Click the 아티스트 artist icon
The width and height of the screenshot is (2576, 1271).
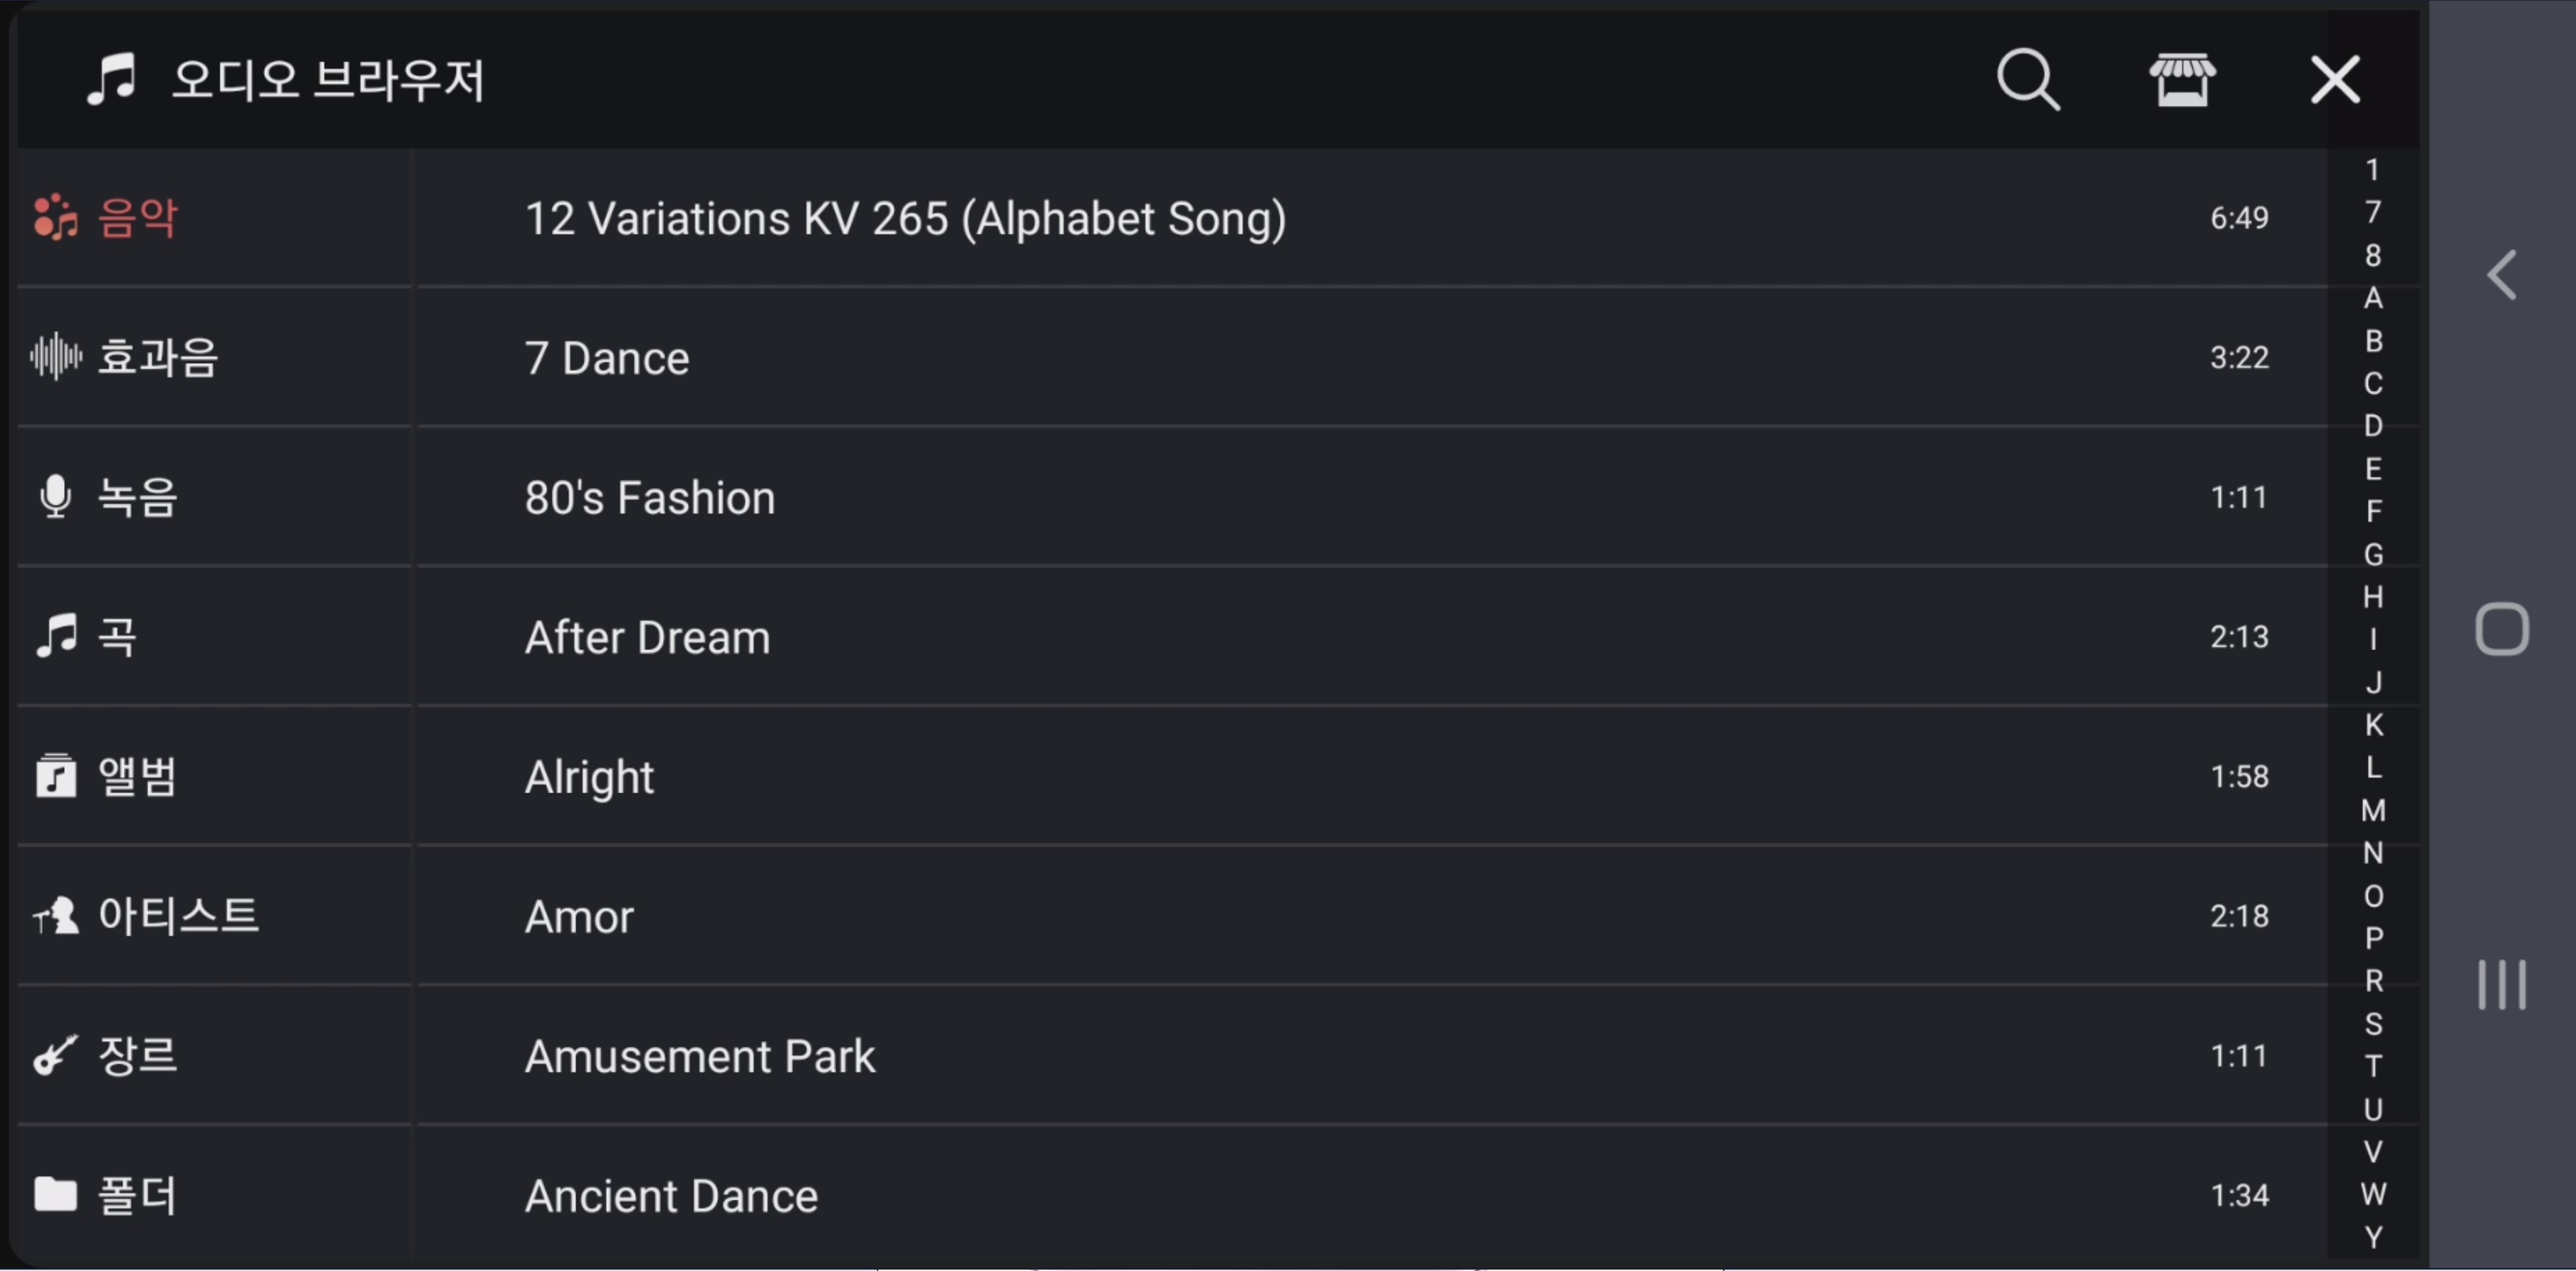pos(56,916)
